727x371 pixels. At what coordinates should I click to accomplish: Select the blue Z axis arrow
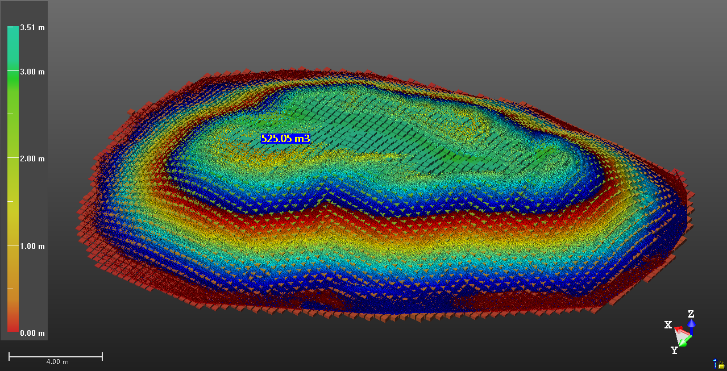[x=691, y=326]
